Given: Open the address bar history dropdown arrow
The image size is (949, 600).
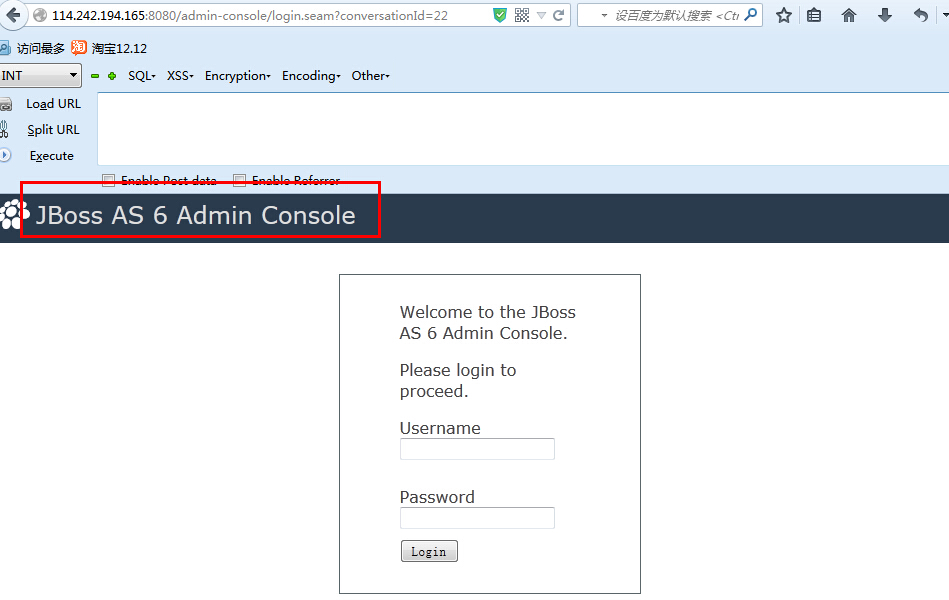Looking at the screenshot, I should tap(541, 16).
